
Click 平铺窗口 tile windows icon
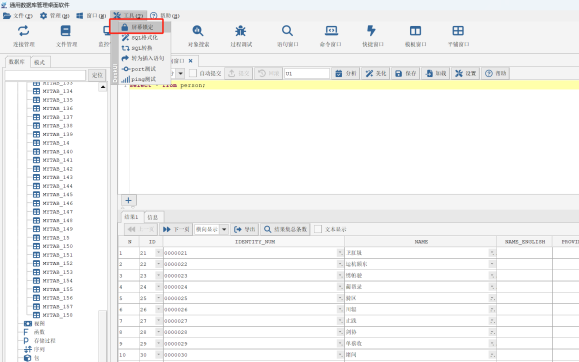(x=458, y=31)
